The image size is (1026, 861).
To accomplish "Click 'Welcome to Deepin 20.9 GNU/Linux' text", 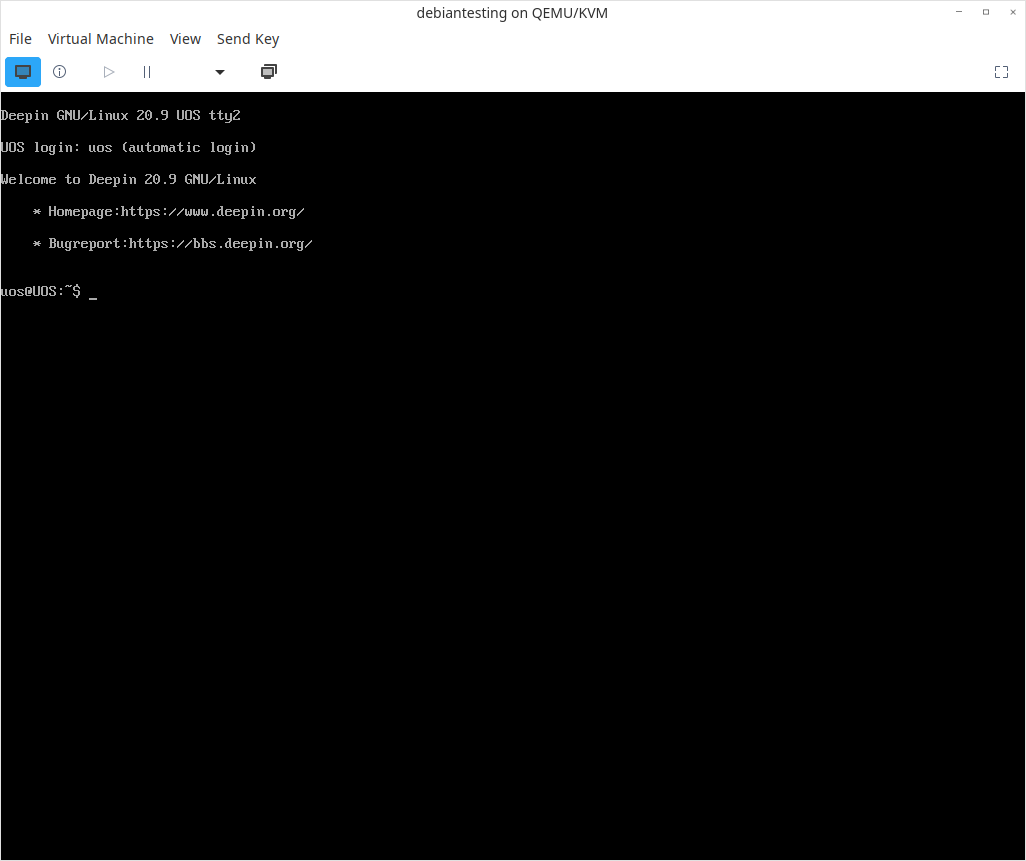I will (129, 180).
